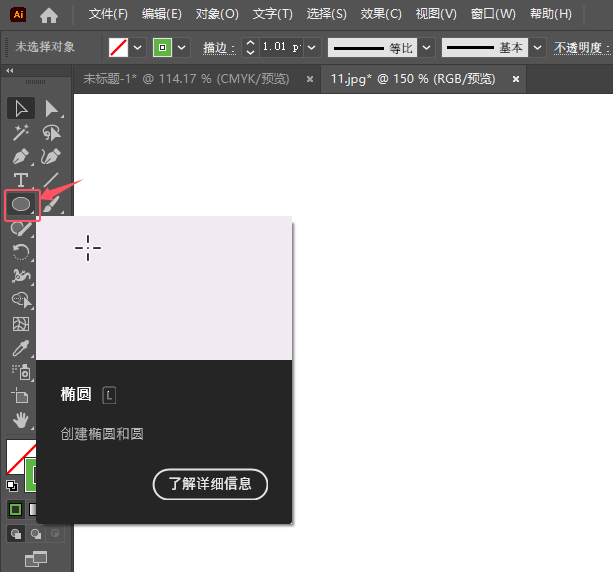
Task: Click the stroke weight stepper arrows
Action: point(250,48)
